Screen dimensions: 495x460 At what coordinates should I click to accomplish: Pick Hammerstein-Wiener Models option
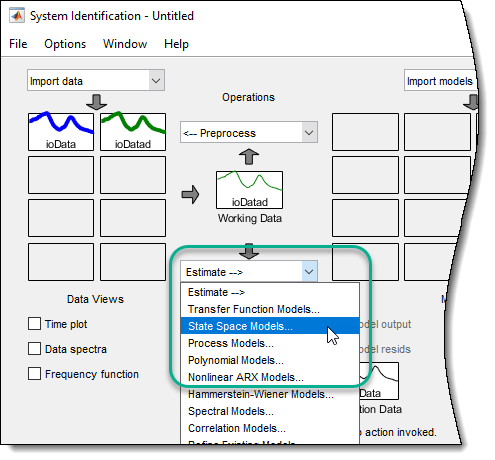(270, 394)
